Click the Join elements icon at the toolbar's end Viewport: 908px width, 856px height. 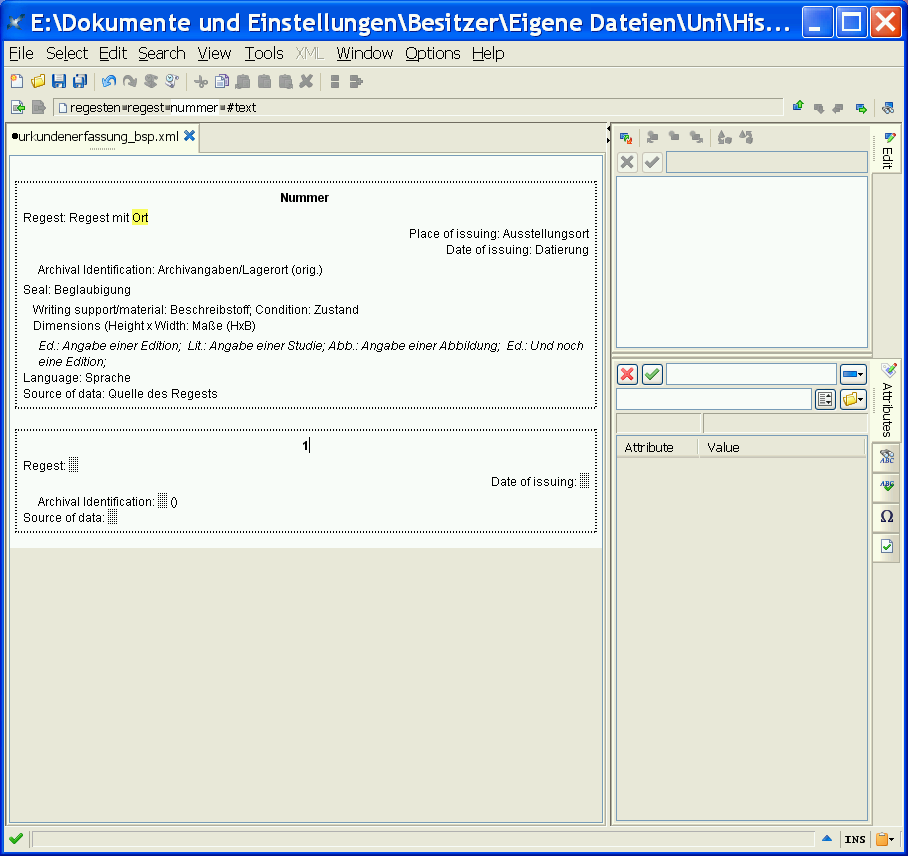click(x=356, y=82)
